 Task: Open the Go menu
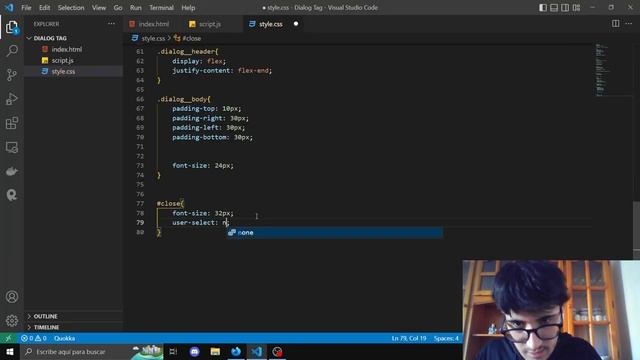(x=118, y=7)
